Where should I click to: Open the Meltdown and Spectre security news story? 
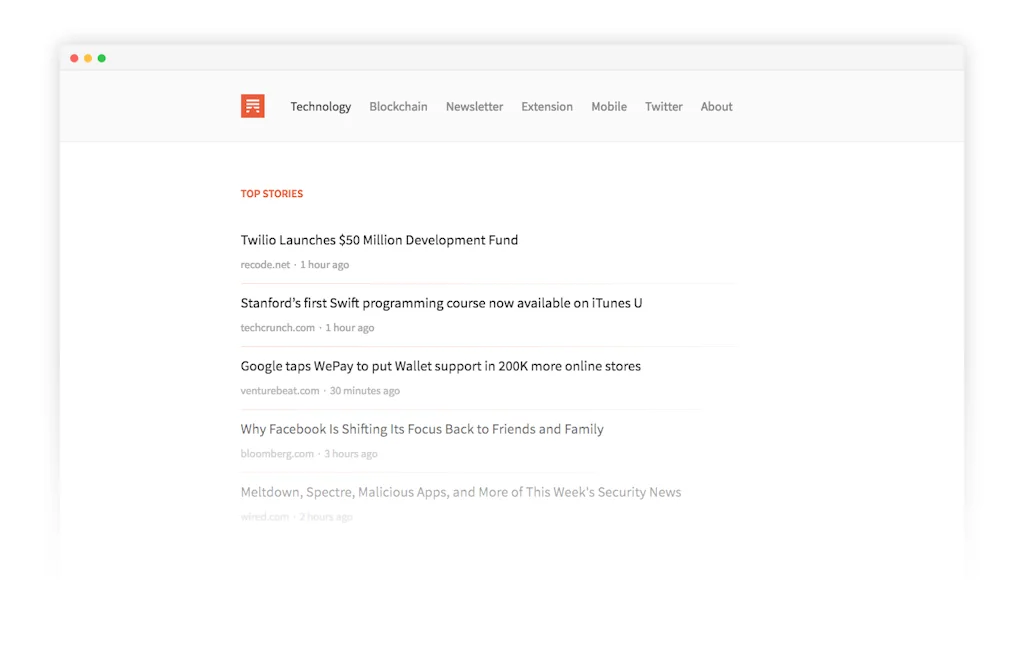[460, 492]
